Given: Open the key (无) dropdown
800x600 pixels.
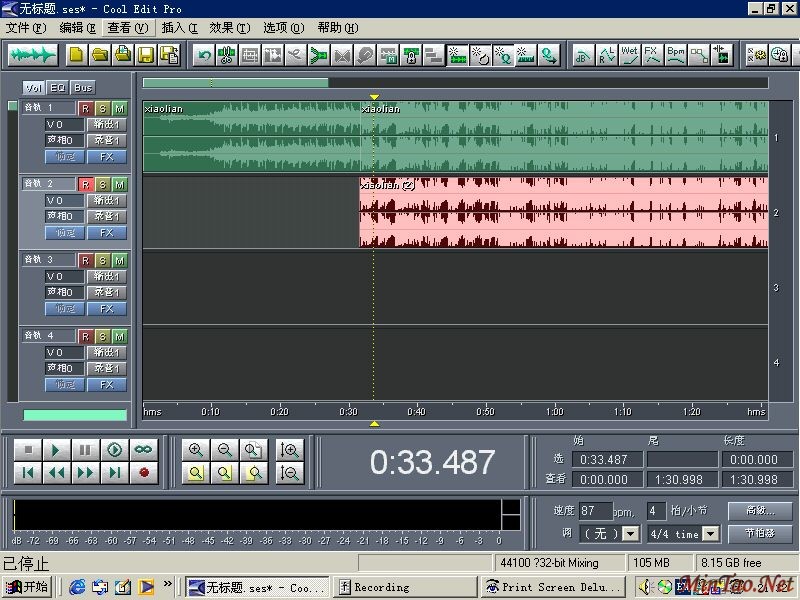Looking at the screenshot, I should click(x=630, y=534).
